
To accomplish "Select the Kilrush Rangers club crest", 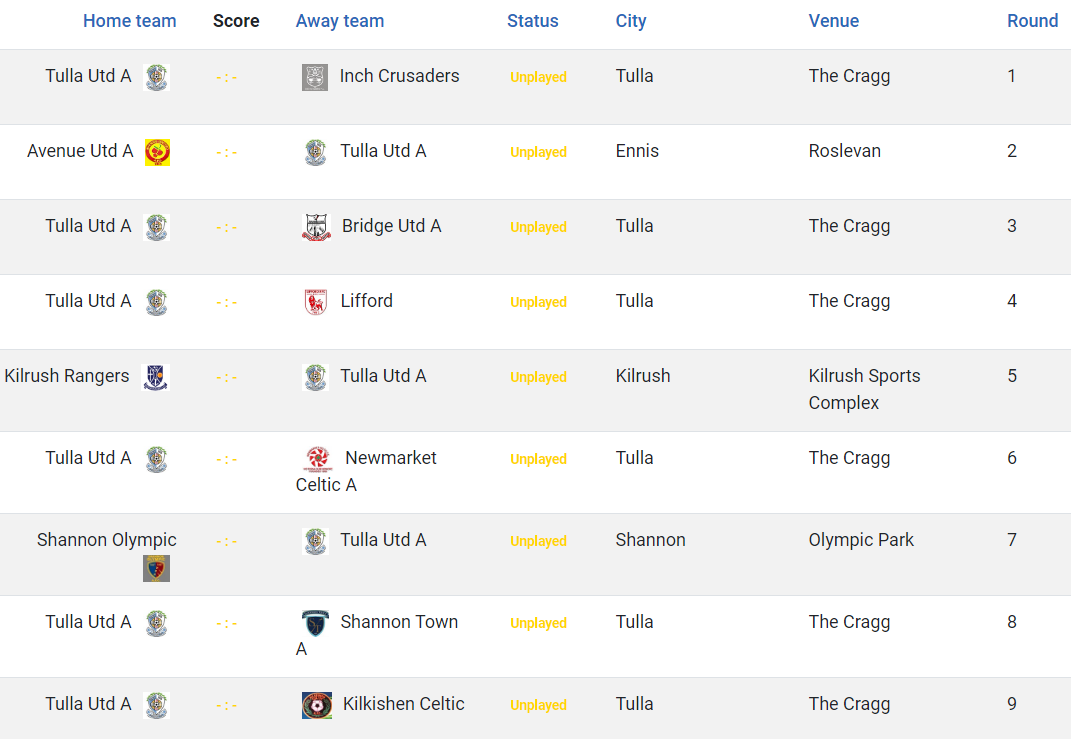I will (155, 377).
